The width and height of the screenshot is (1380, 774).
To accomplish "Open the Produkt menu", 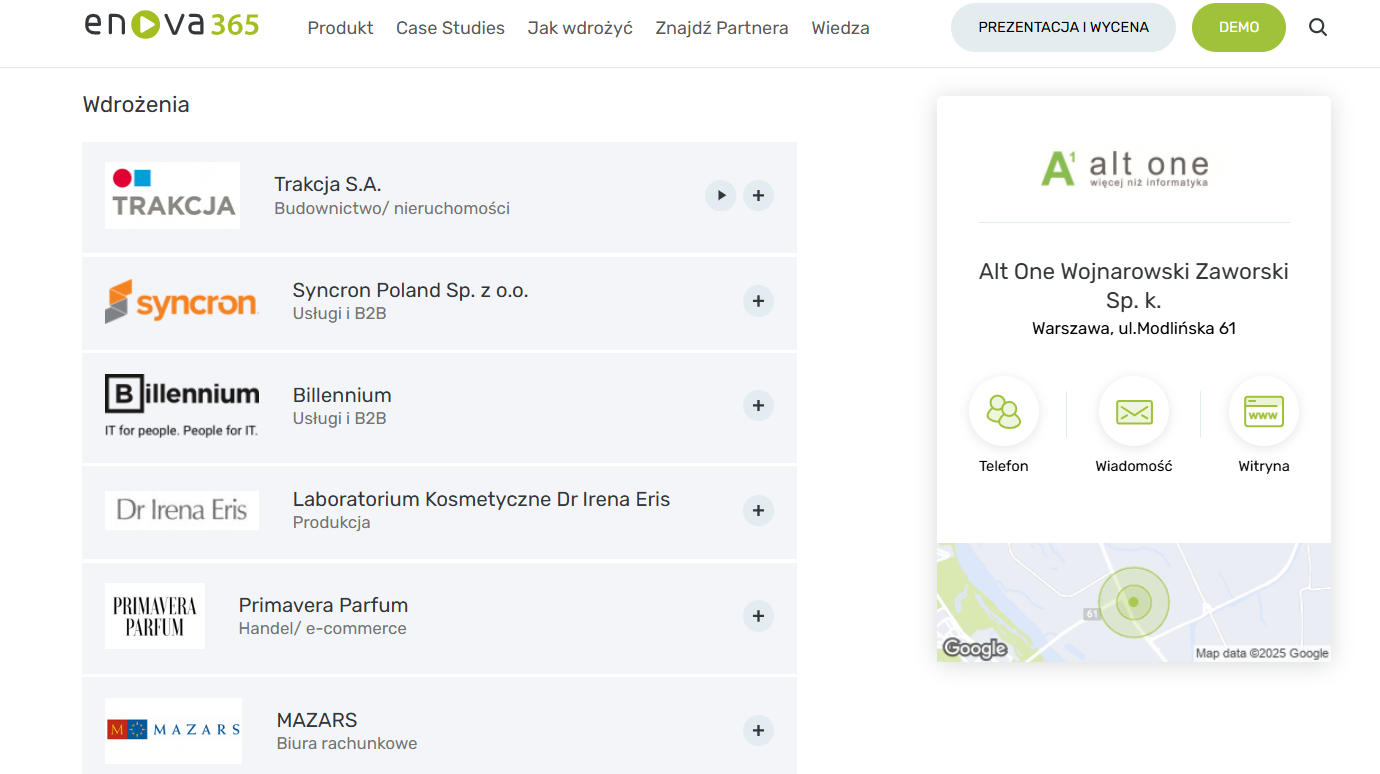I will point(340,28).
